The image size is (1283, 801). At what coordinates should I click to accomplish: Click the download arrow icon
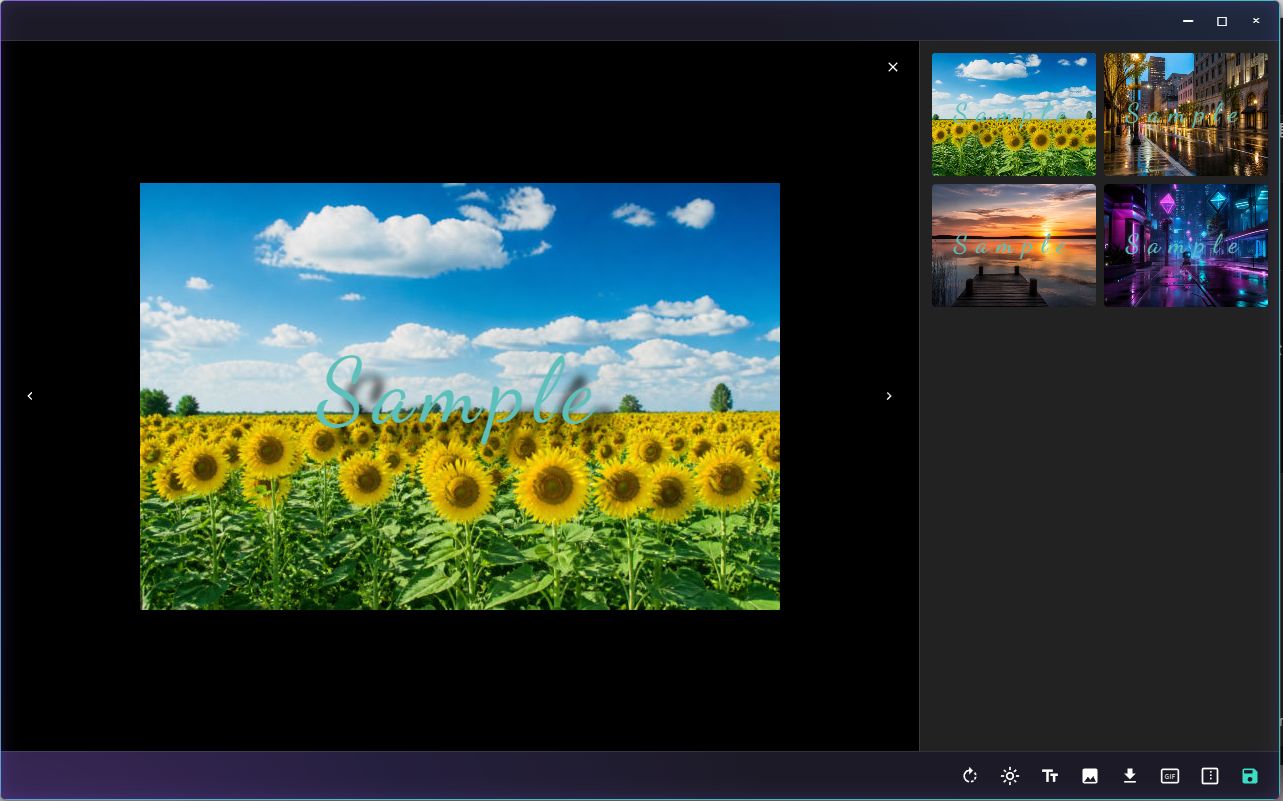(x=1130, y=776)
